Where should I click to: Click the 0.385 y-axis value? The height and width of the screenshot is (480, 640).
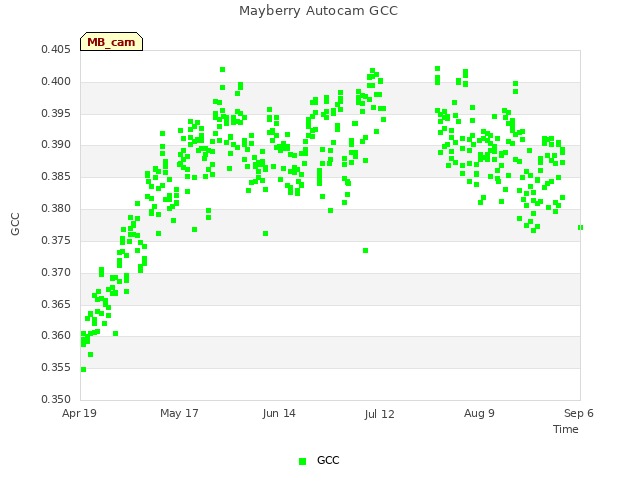coord(56,176)
